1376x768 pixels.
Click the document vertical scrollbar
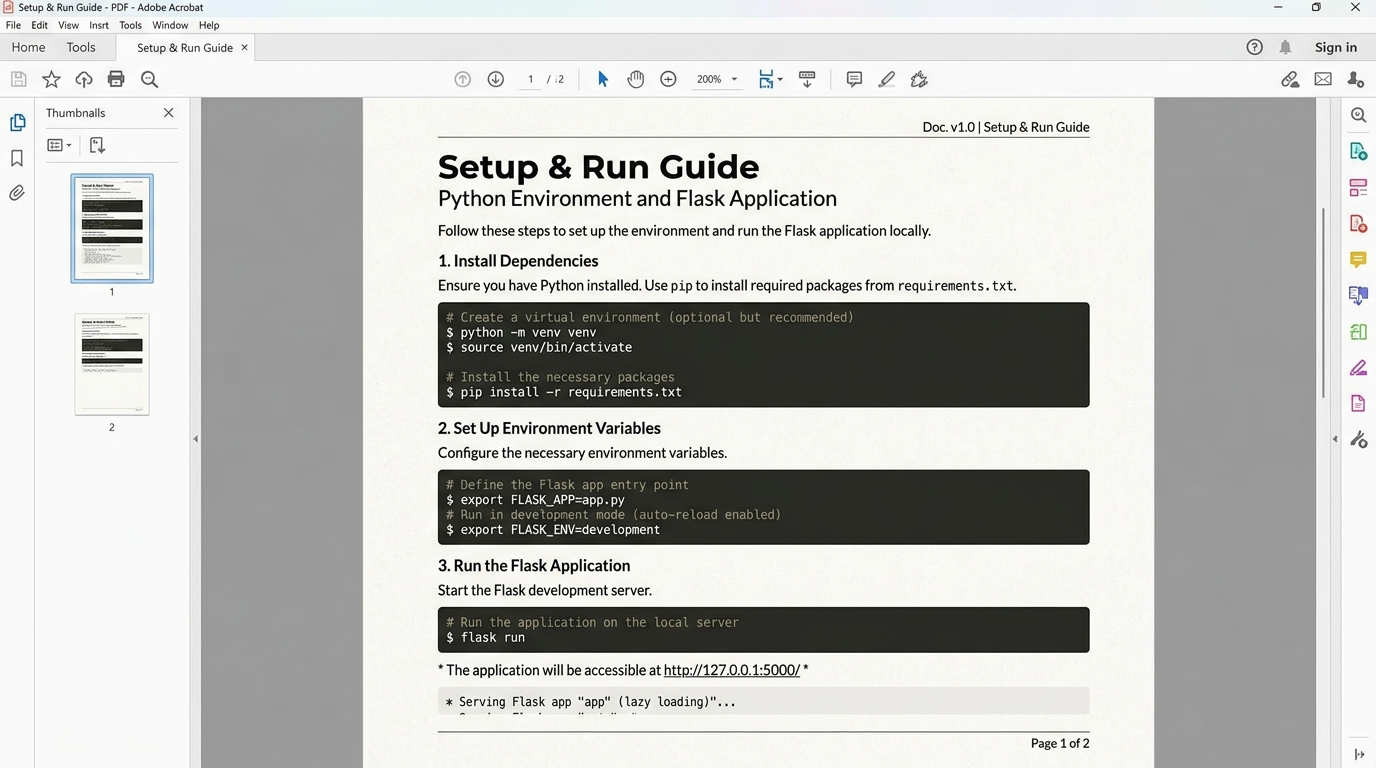pyautogui.click(x=1323, y=303)
